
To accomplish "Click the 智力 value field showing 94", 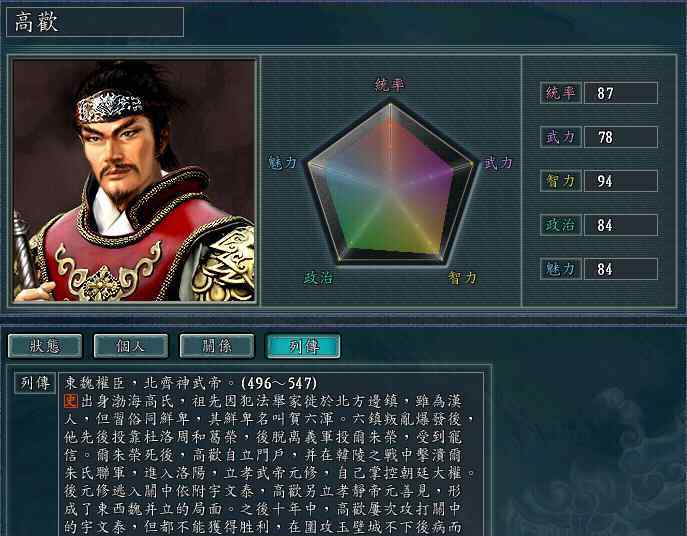I will [621, 181].
